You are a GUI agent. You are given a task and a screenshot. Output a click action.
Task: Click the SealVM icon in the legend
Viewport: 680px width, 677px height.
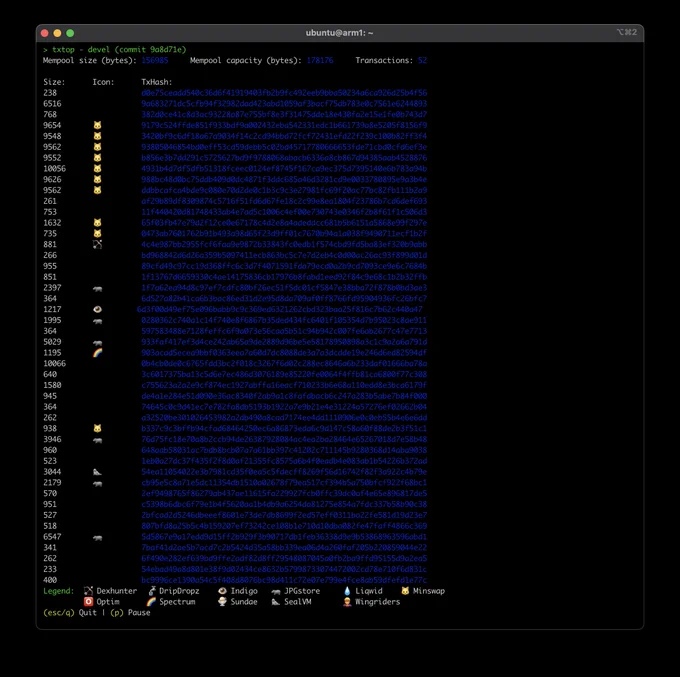tap(276, 602)
